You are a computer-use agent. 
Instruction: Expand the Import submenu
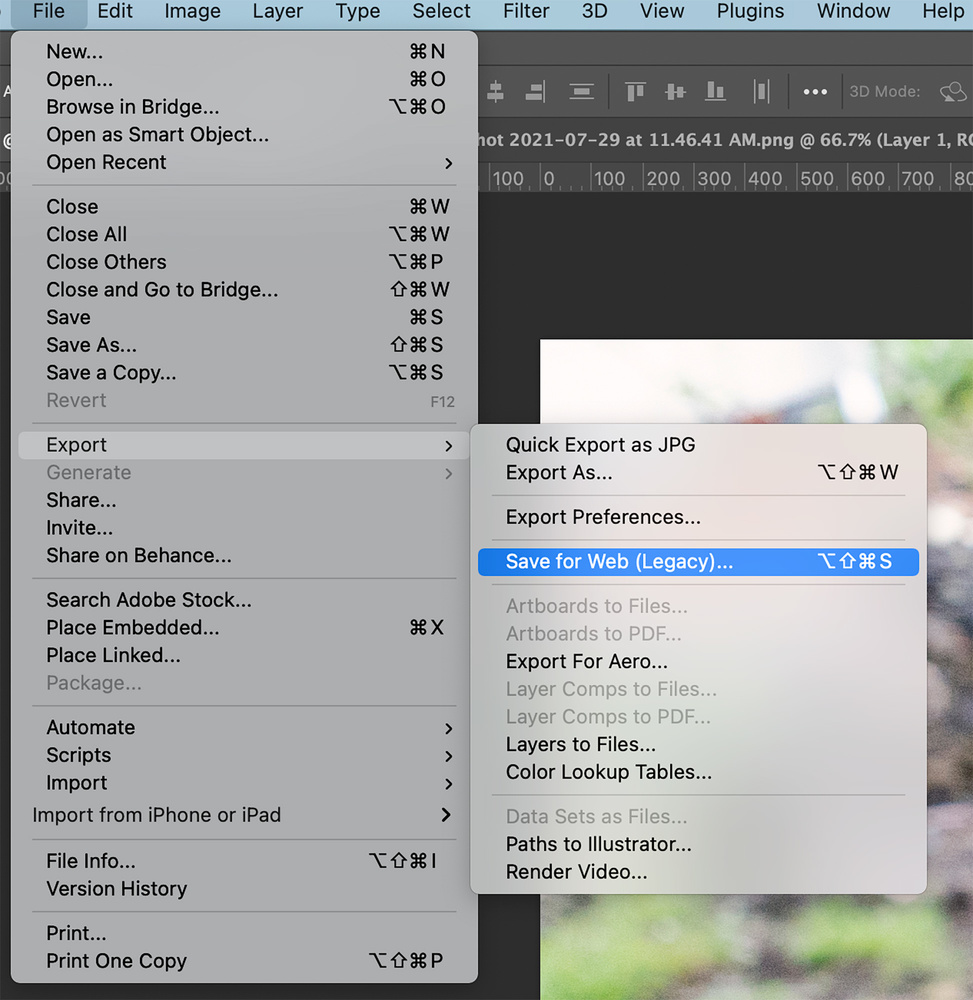[x=448, y=783]
